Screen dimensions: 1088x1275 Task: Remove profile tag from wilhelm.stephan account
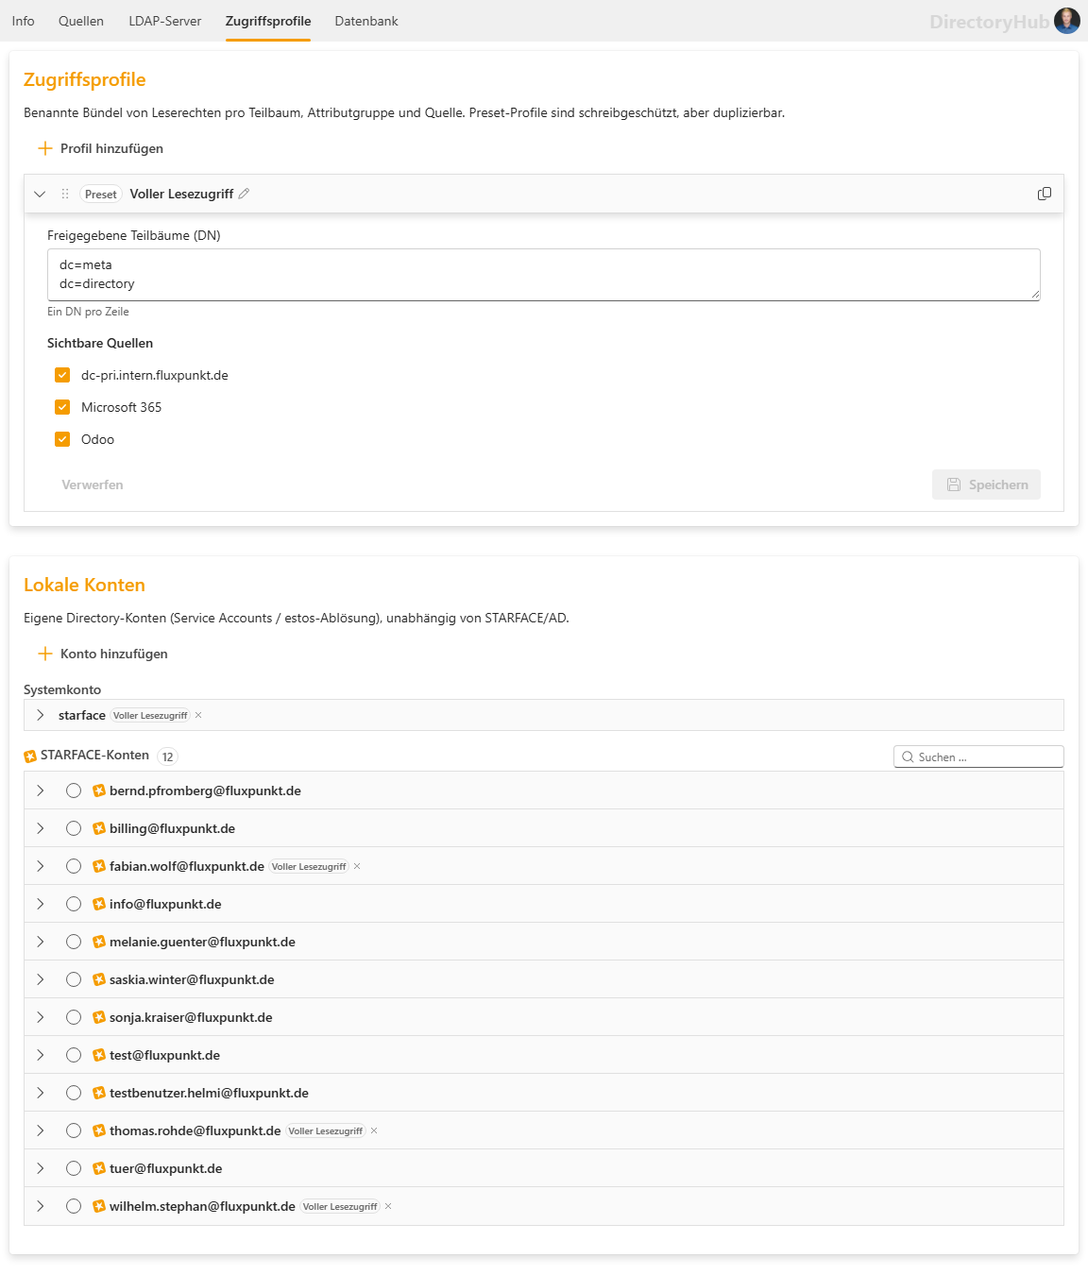click(x=388, y=1206)
